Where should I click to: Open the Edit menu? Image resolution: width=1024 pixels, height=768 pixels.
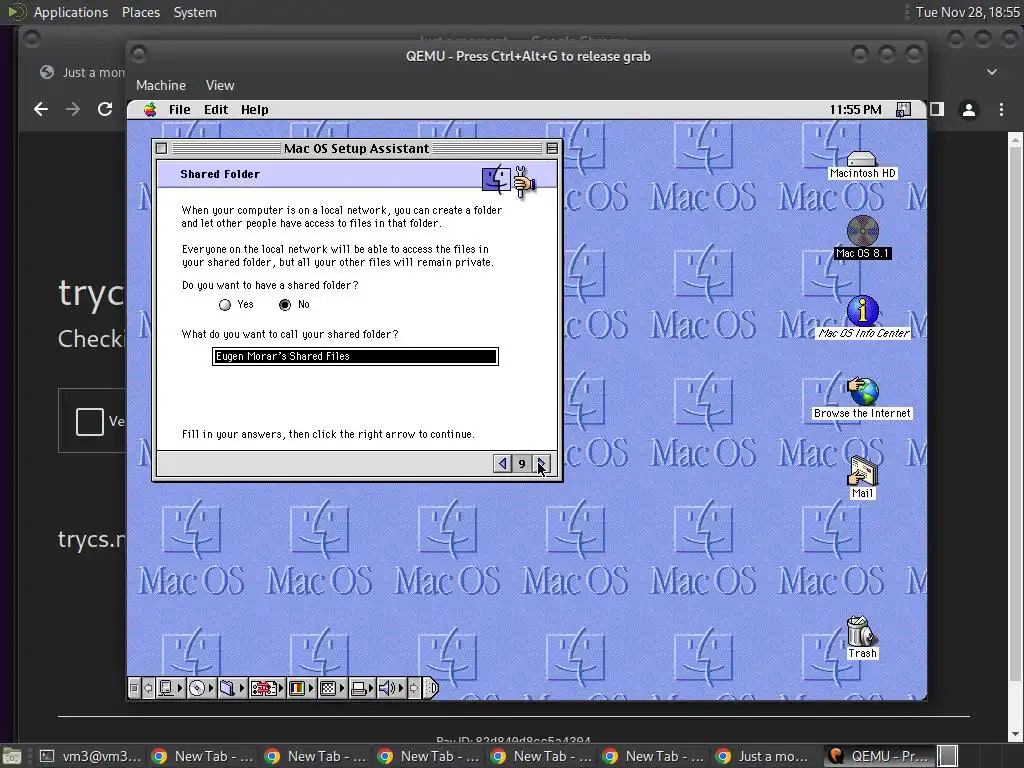[x=216, y=110]
